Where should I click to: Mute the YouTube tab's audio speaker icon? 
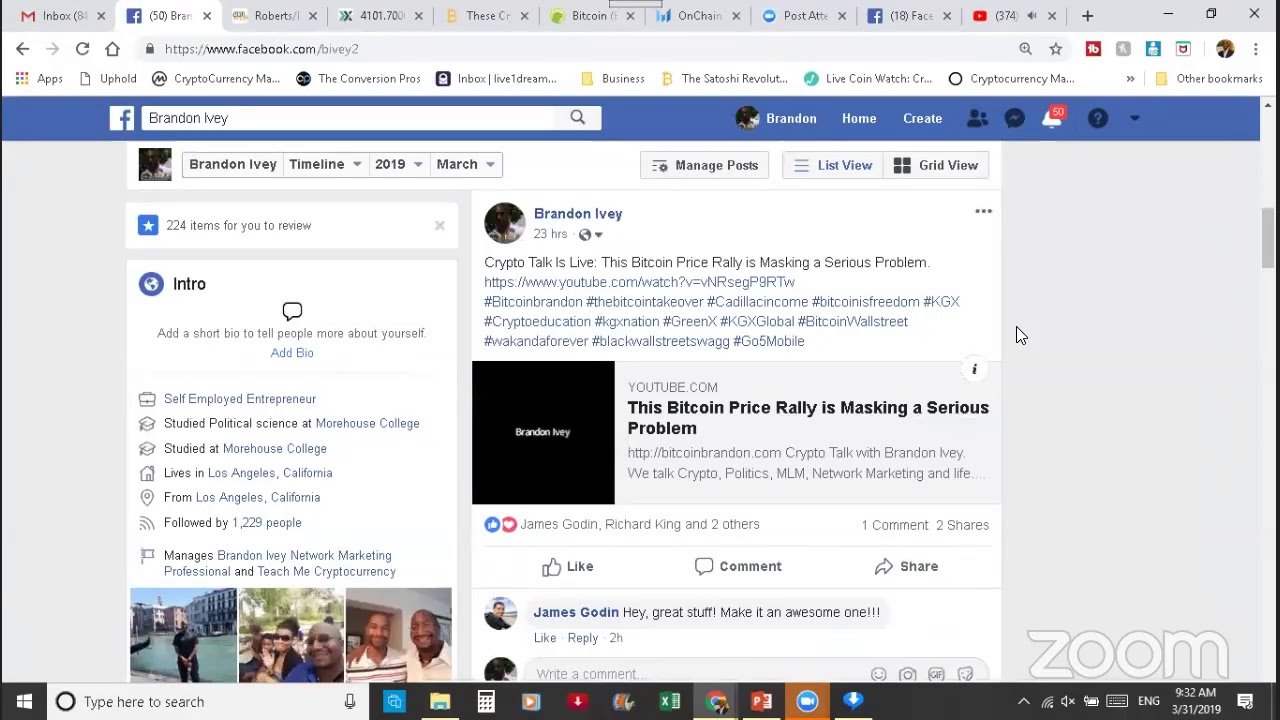(1031, 16)
